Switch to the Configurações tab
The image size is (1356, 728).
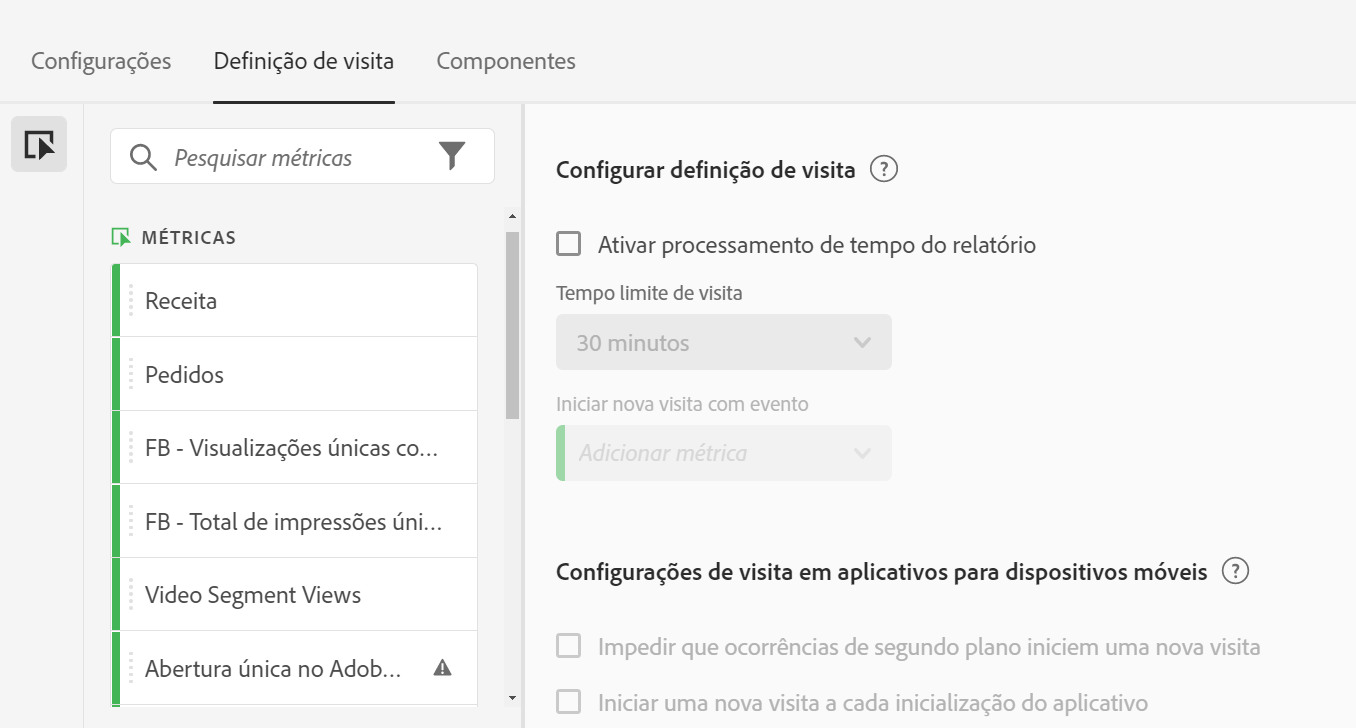101,61
